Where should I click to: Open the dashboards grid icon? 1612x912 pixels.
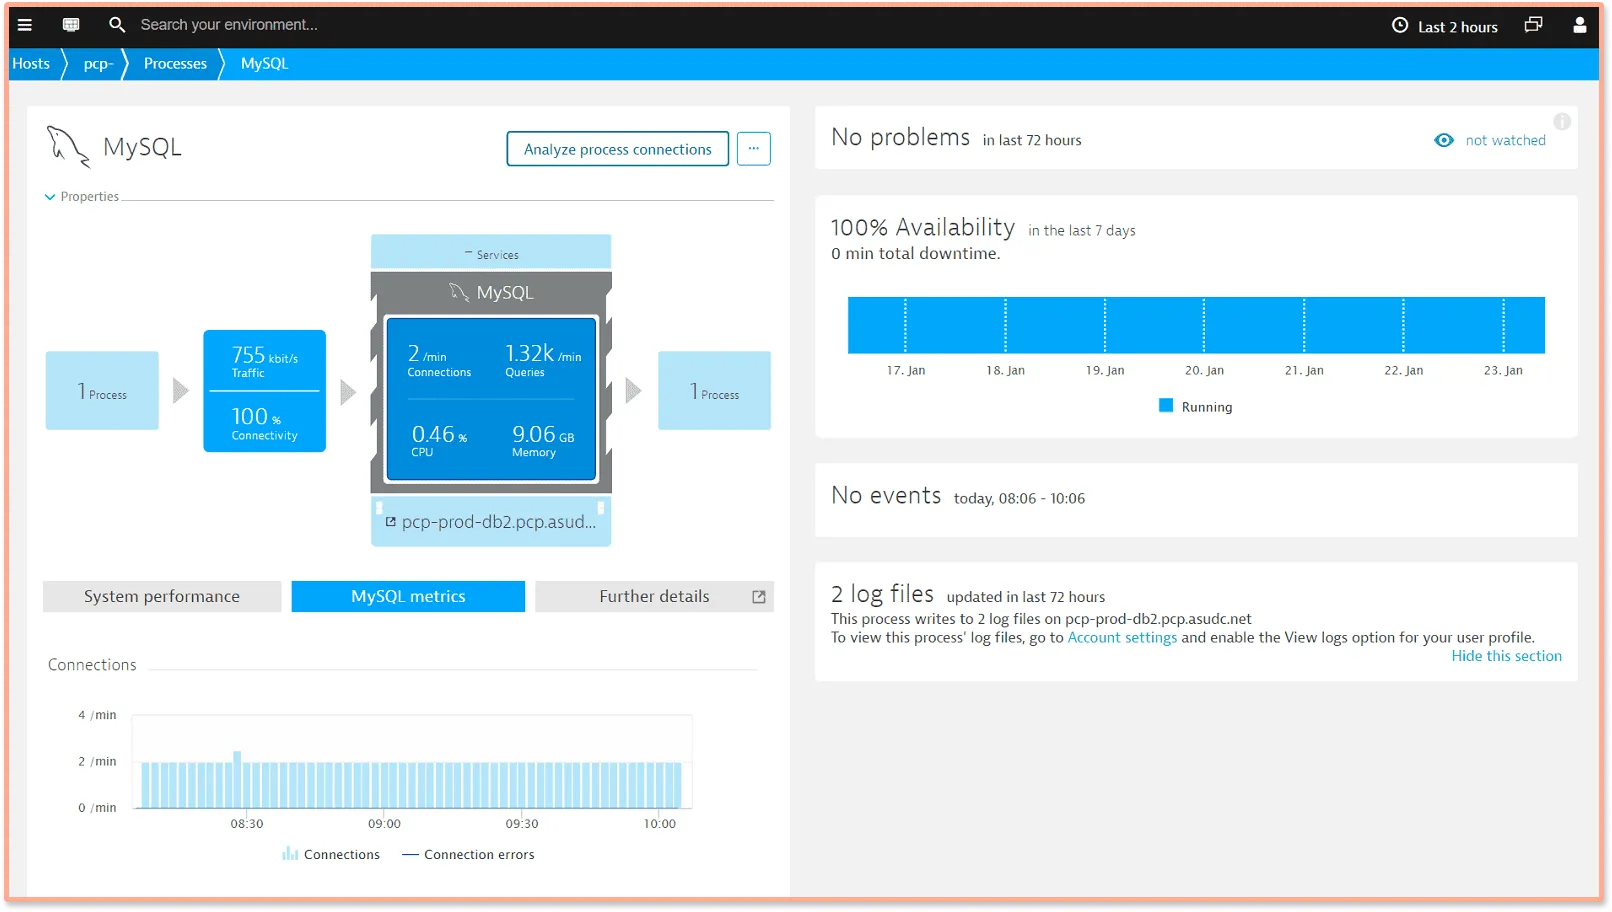tap(71, 25)
